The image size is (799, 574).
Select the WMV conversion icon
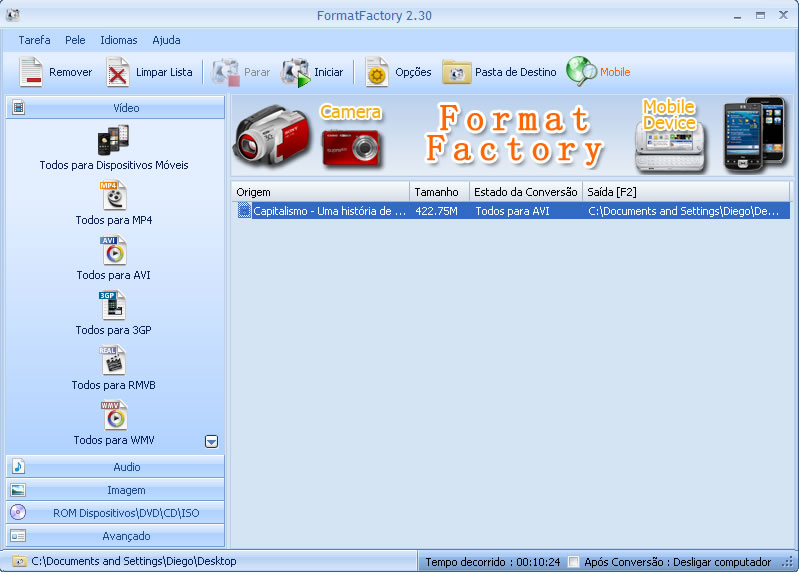[114, 415]
